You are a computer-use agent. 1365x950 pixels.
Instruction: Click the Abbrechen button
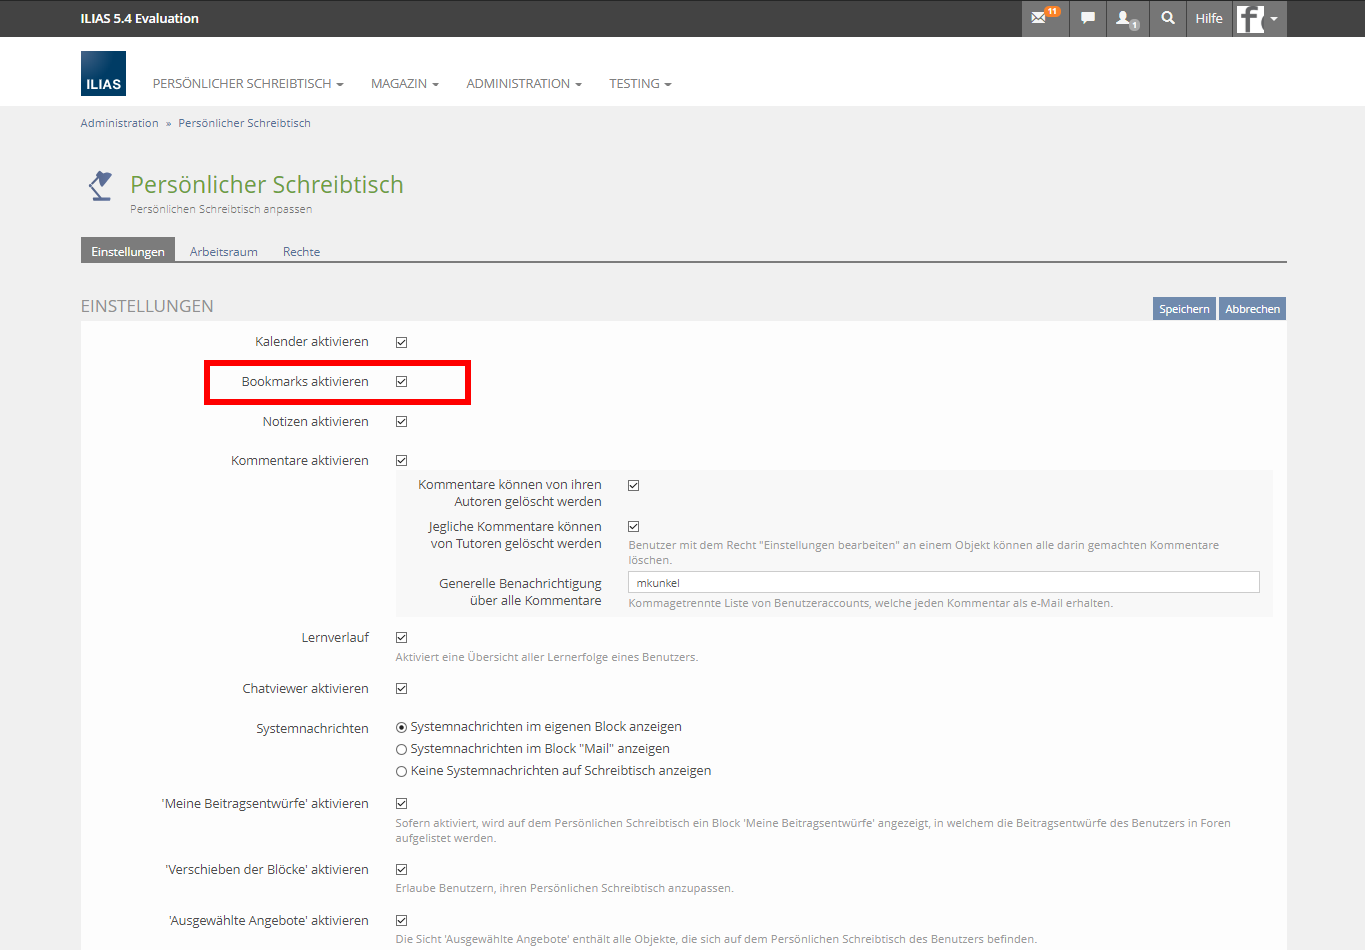[1252, 309]
